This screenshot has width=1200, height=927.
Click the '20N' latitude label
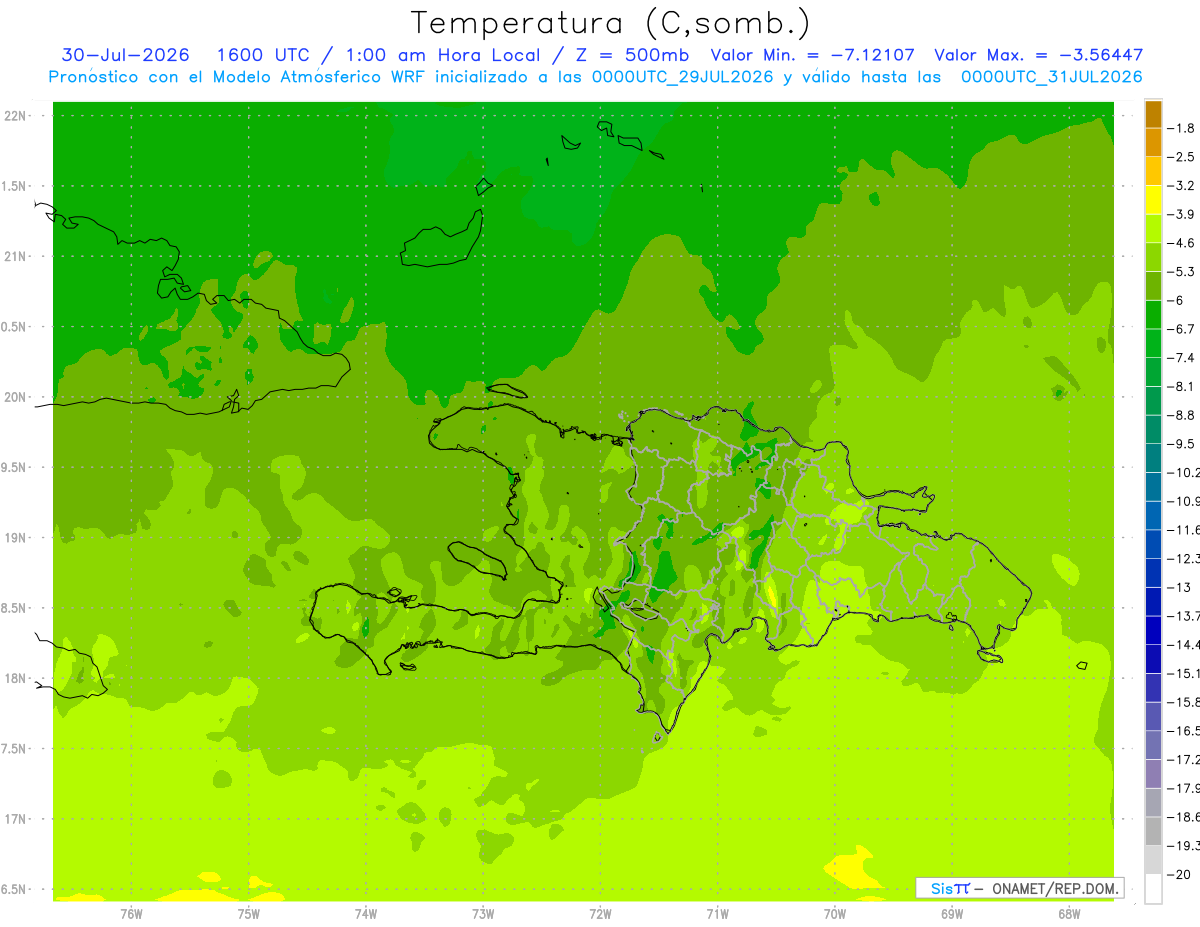[17, 398]
